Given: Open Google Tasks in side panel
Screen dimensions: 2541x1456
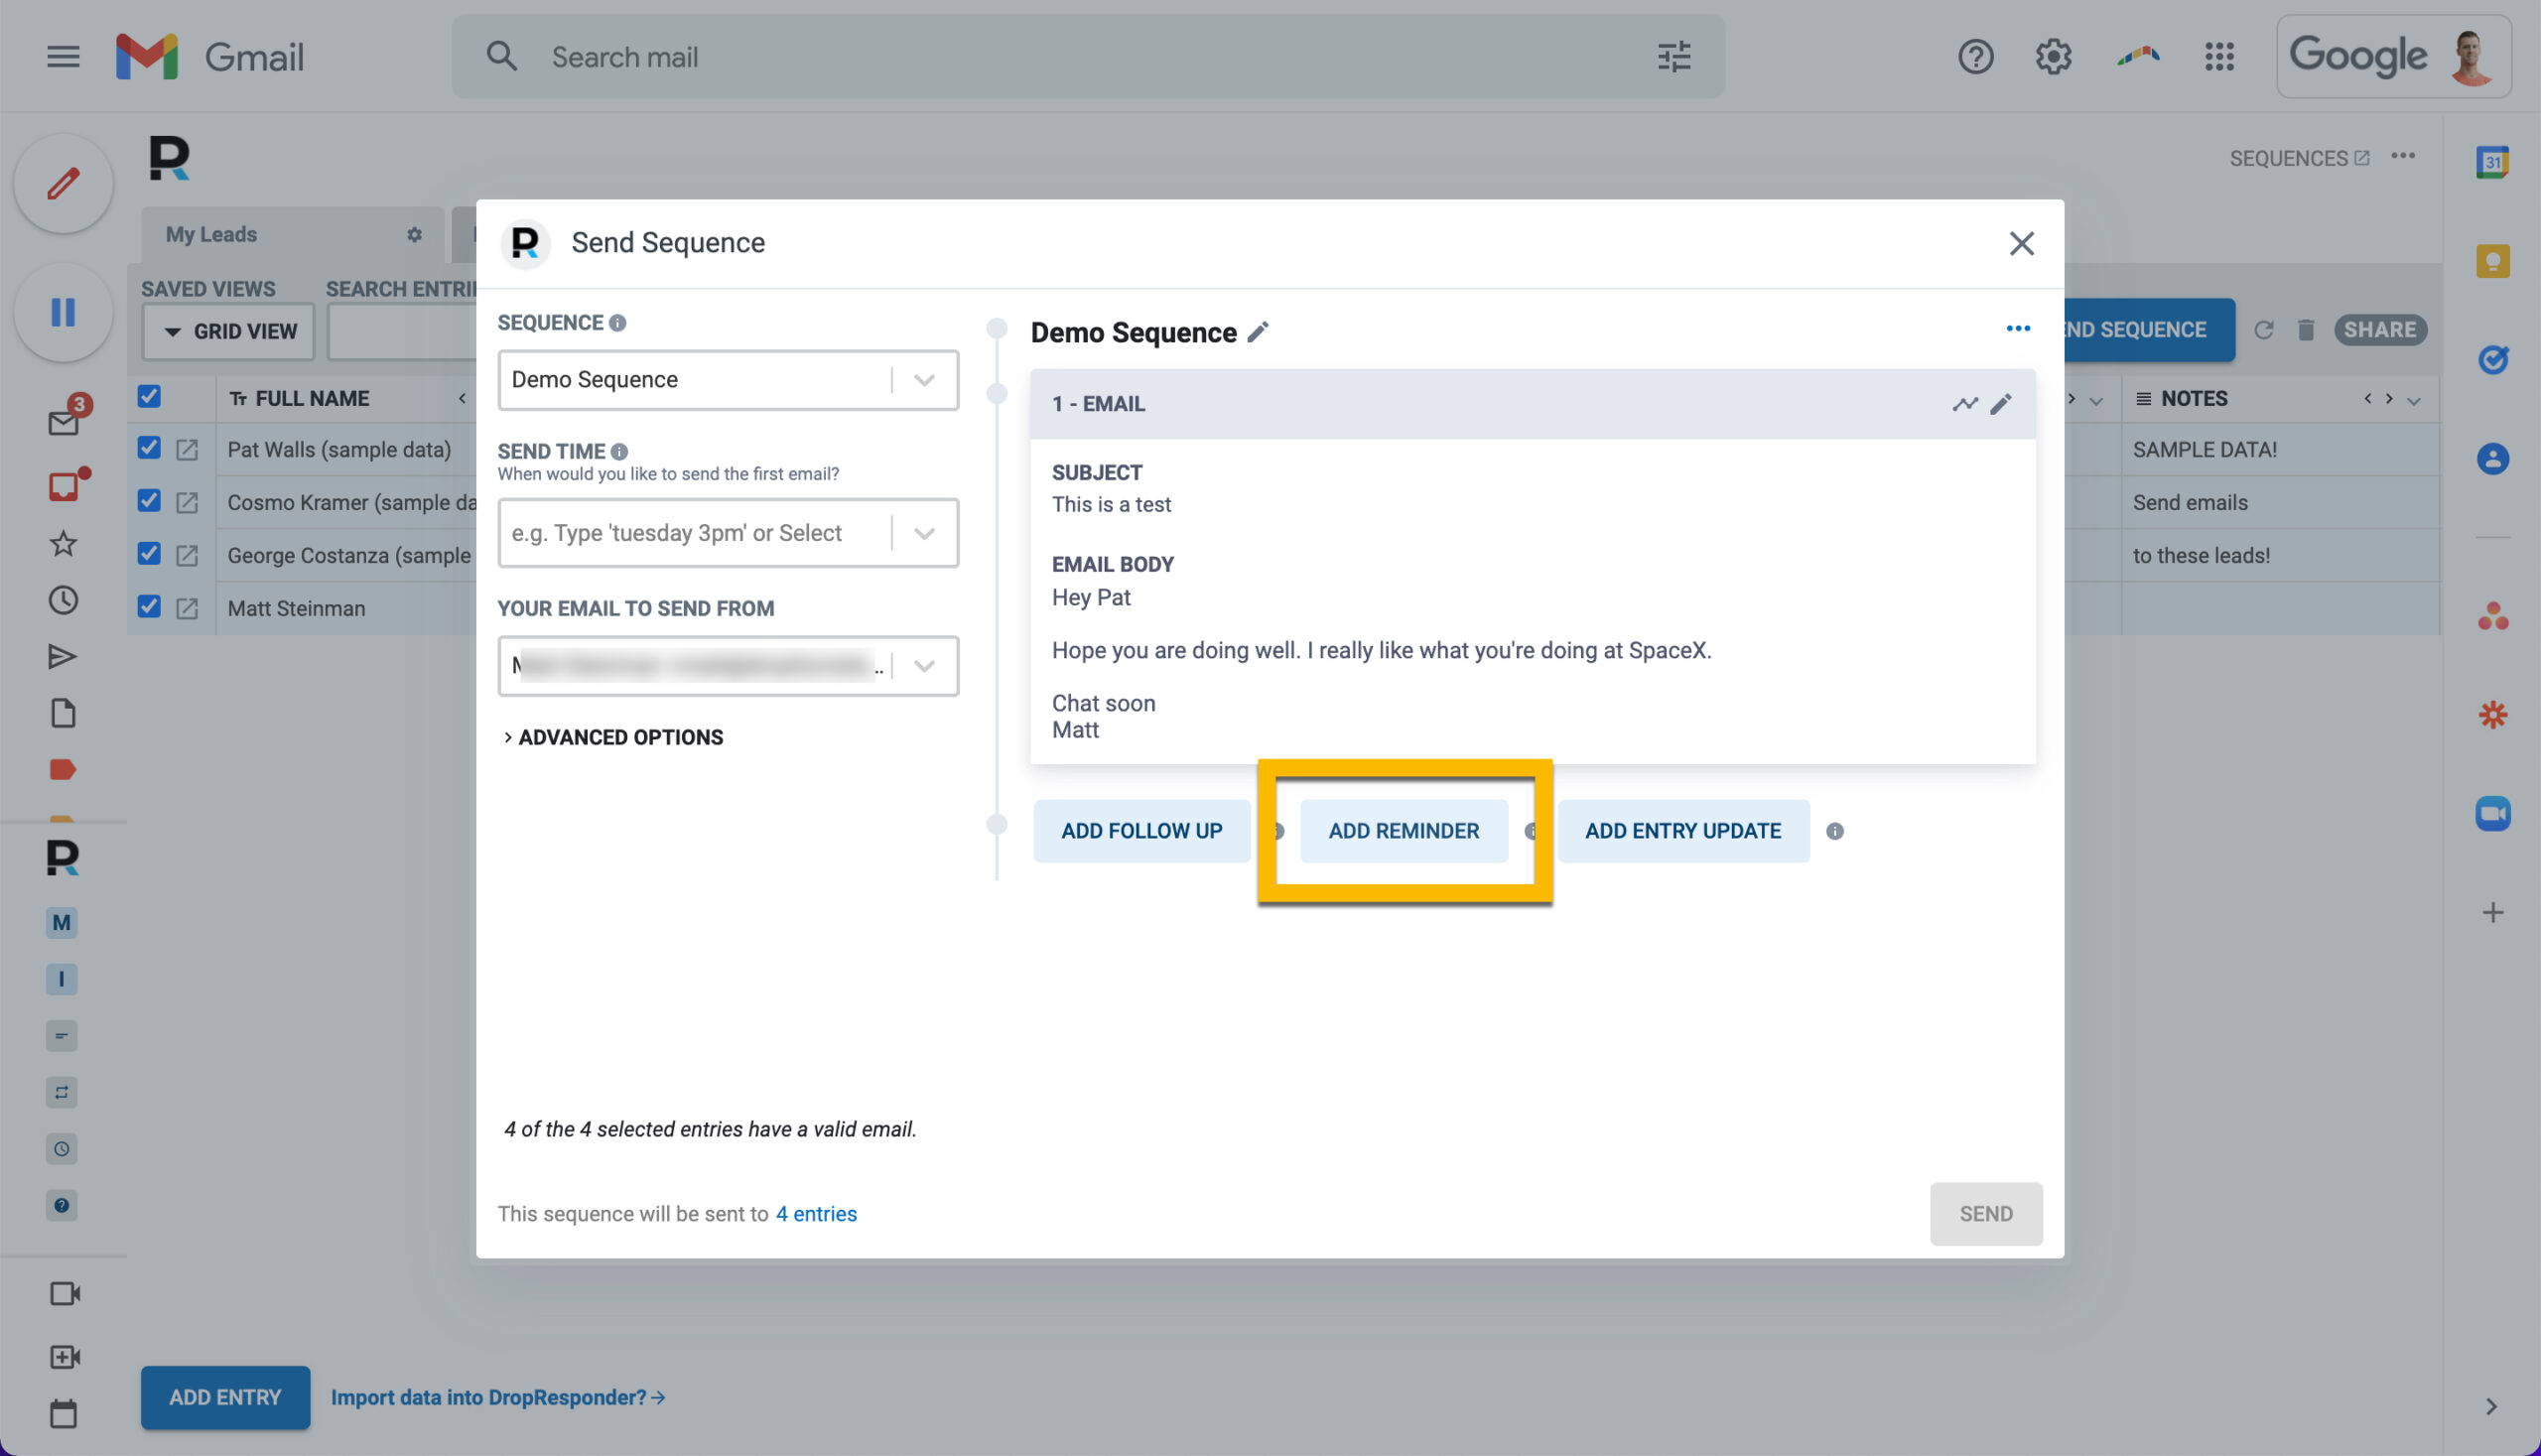Looking at the screenshot, I should (2492, 359).
